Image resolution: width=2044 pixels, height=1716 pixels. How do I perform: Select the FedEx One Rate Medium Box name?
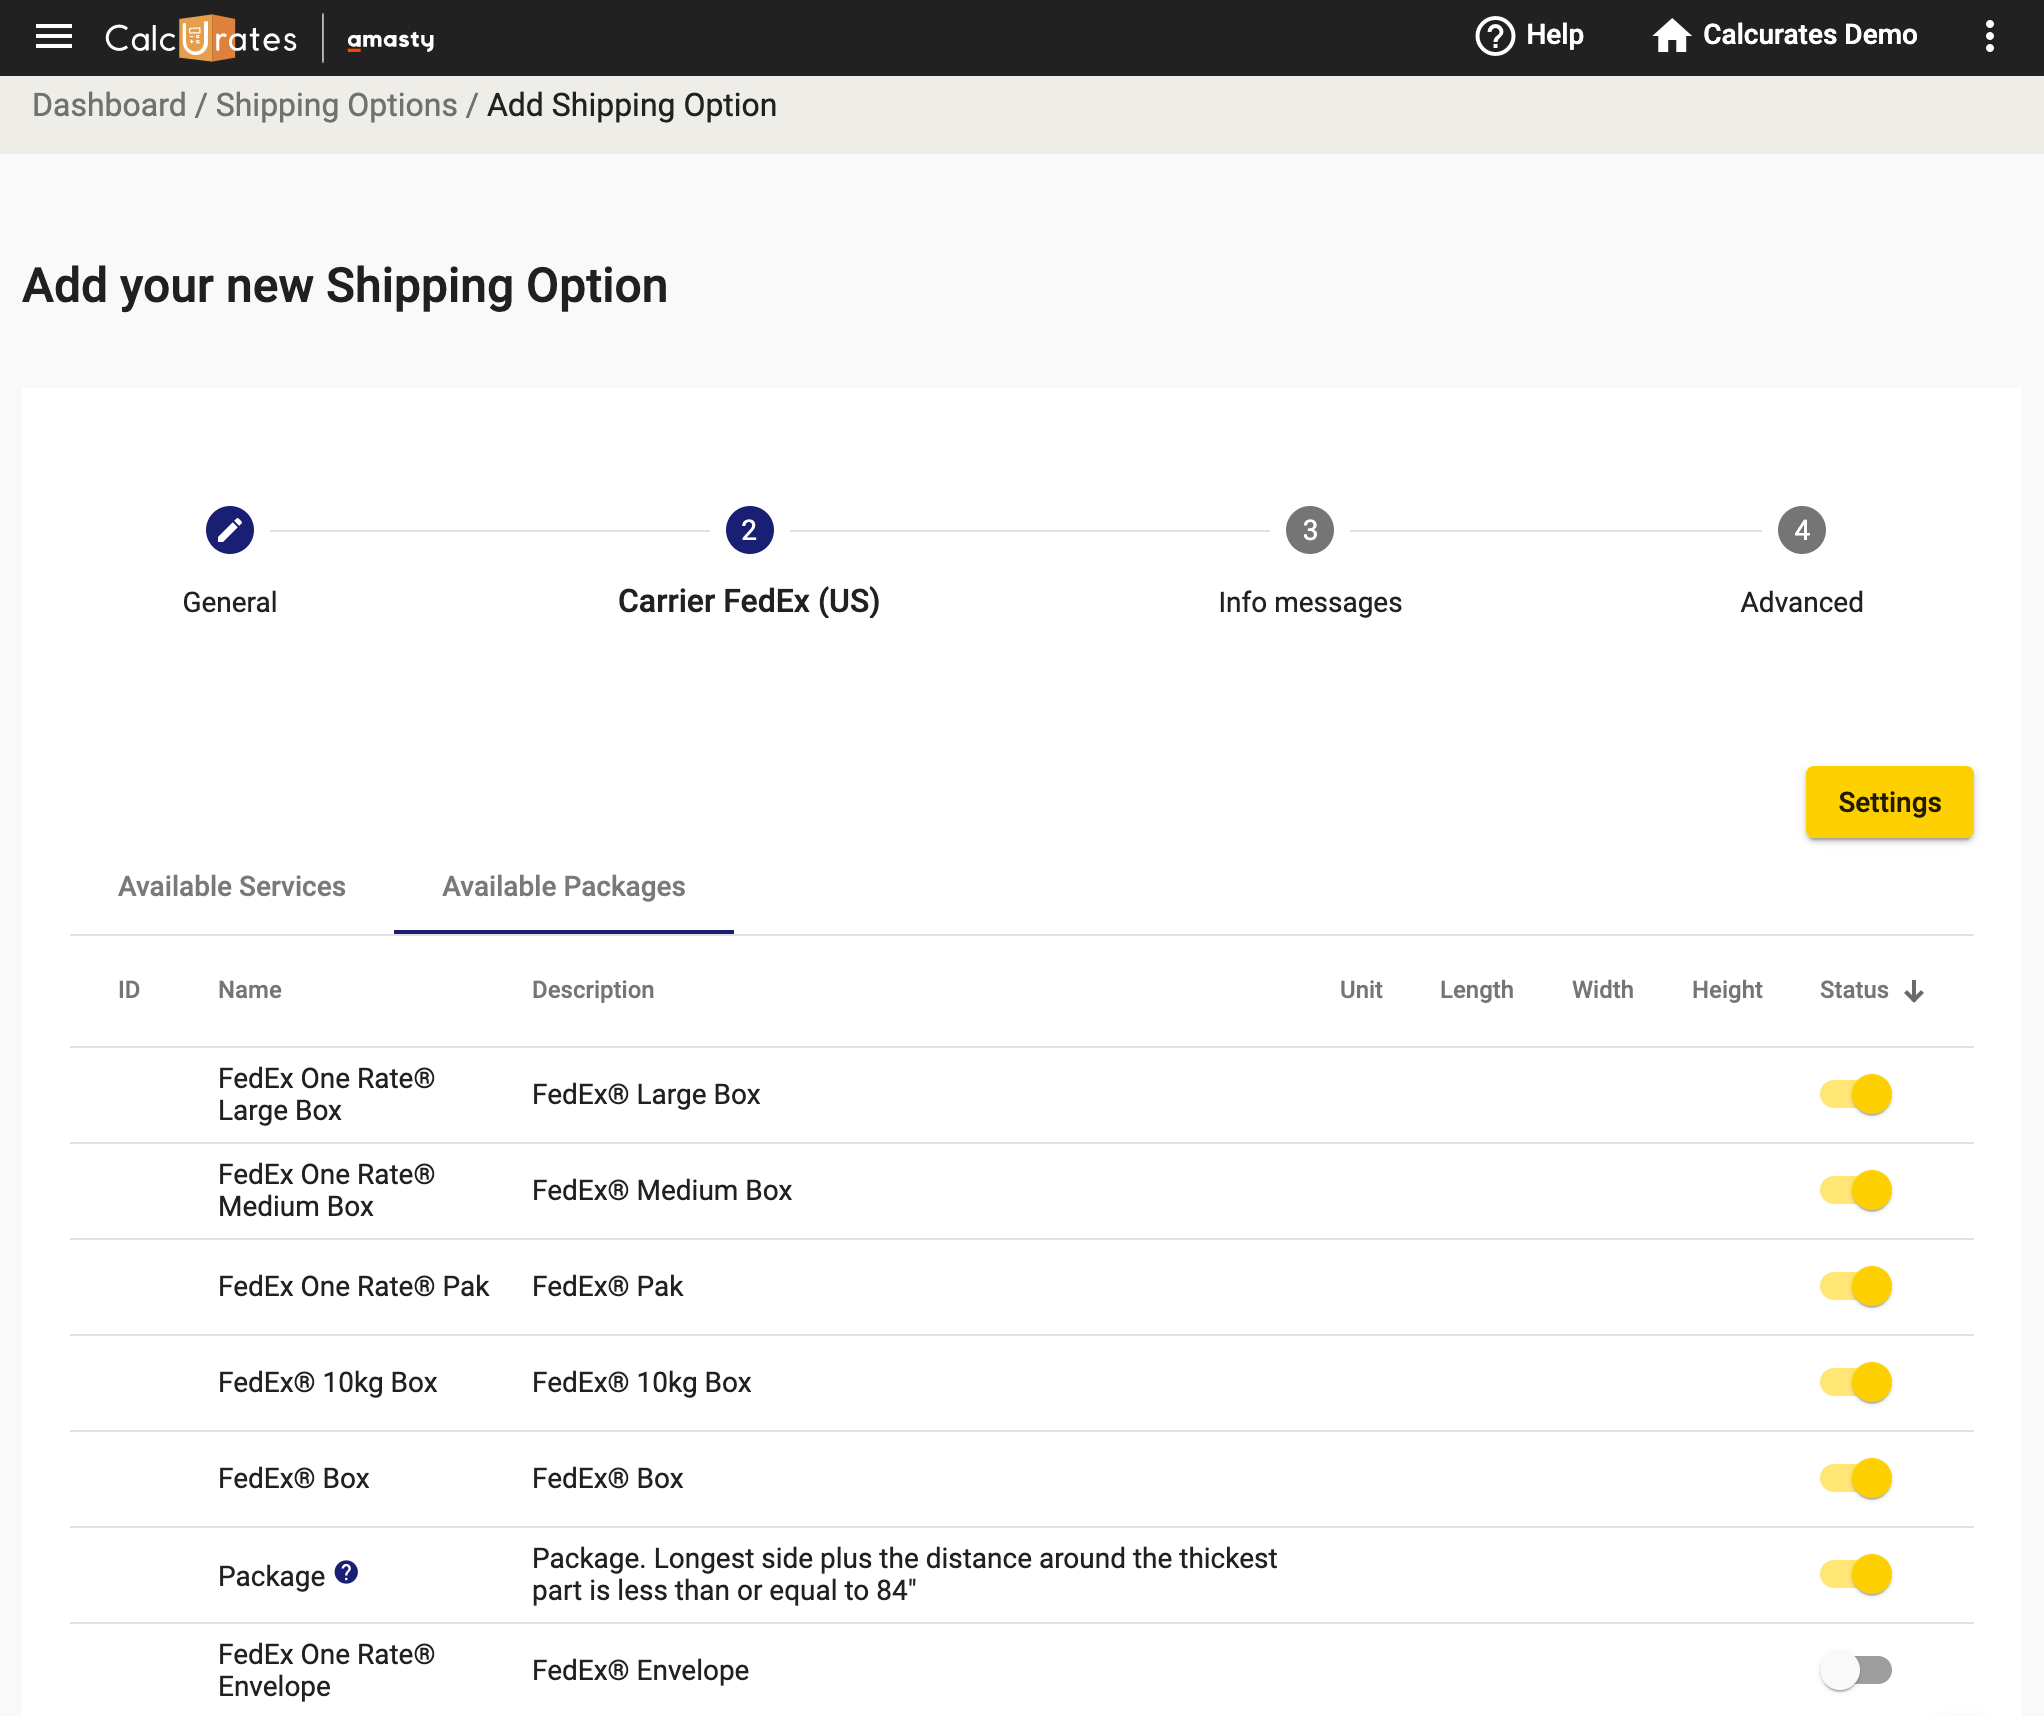(x=327, y=1190)
